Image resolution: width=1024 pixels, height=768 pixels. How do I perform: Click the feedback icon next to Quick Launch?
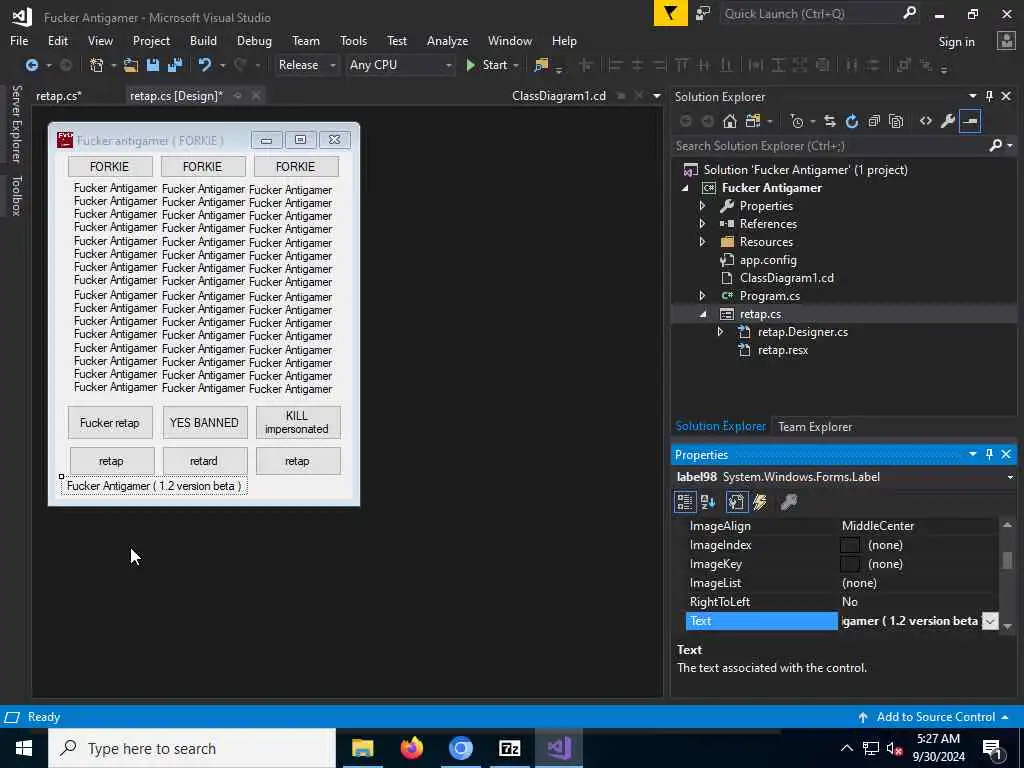tap(703, 13)
